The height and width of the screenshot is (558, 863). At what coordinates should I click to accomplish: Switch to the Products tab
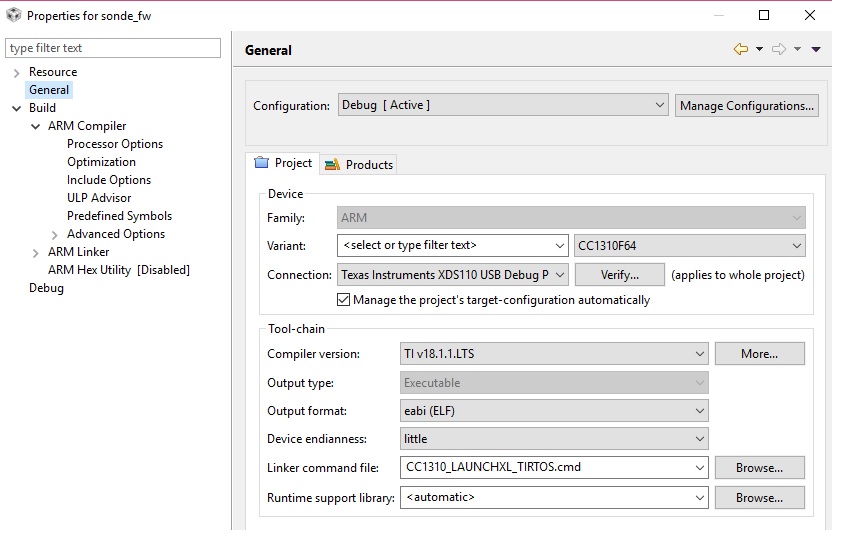[359, 164]
